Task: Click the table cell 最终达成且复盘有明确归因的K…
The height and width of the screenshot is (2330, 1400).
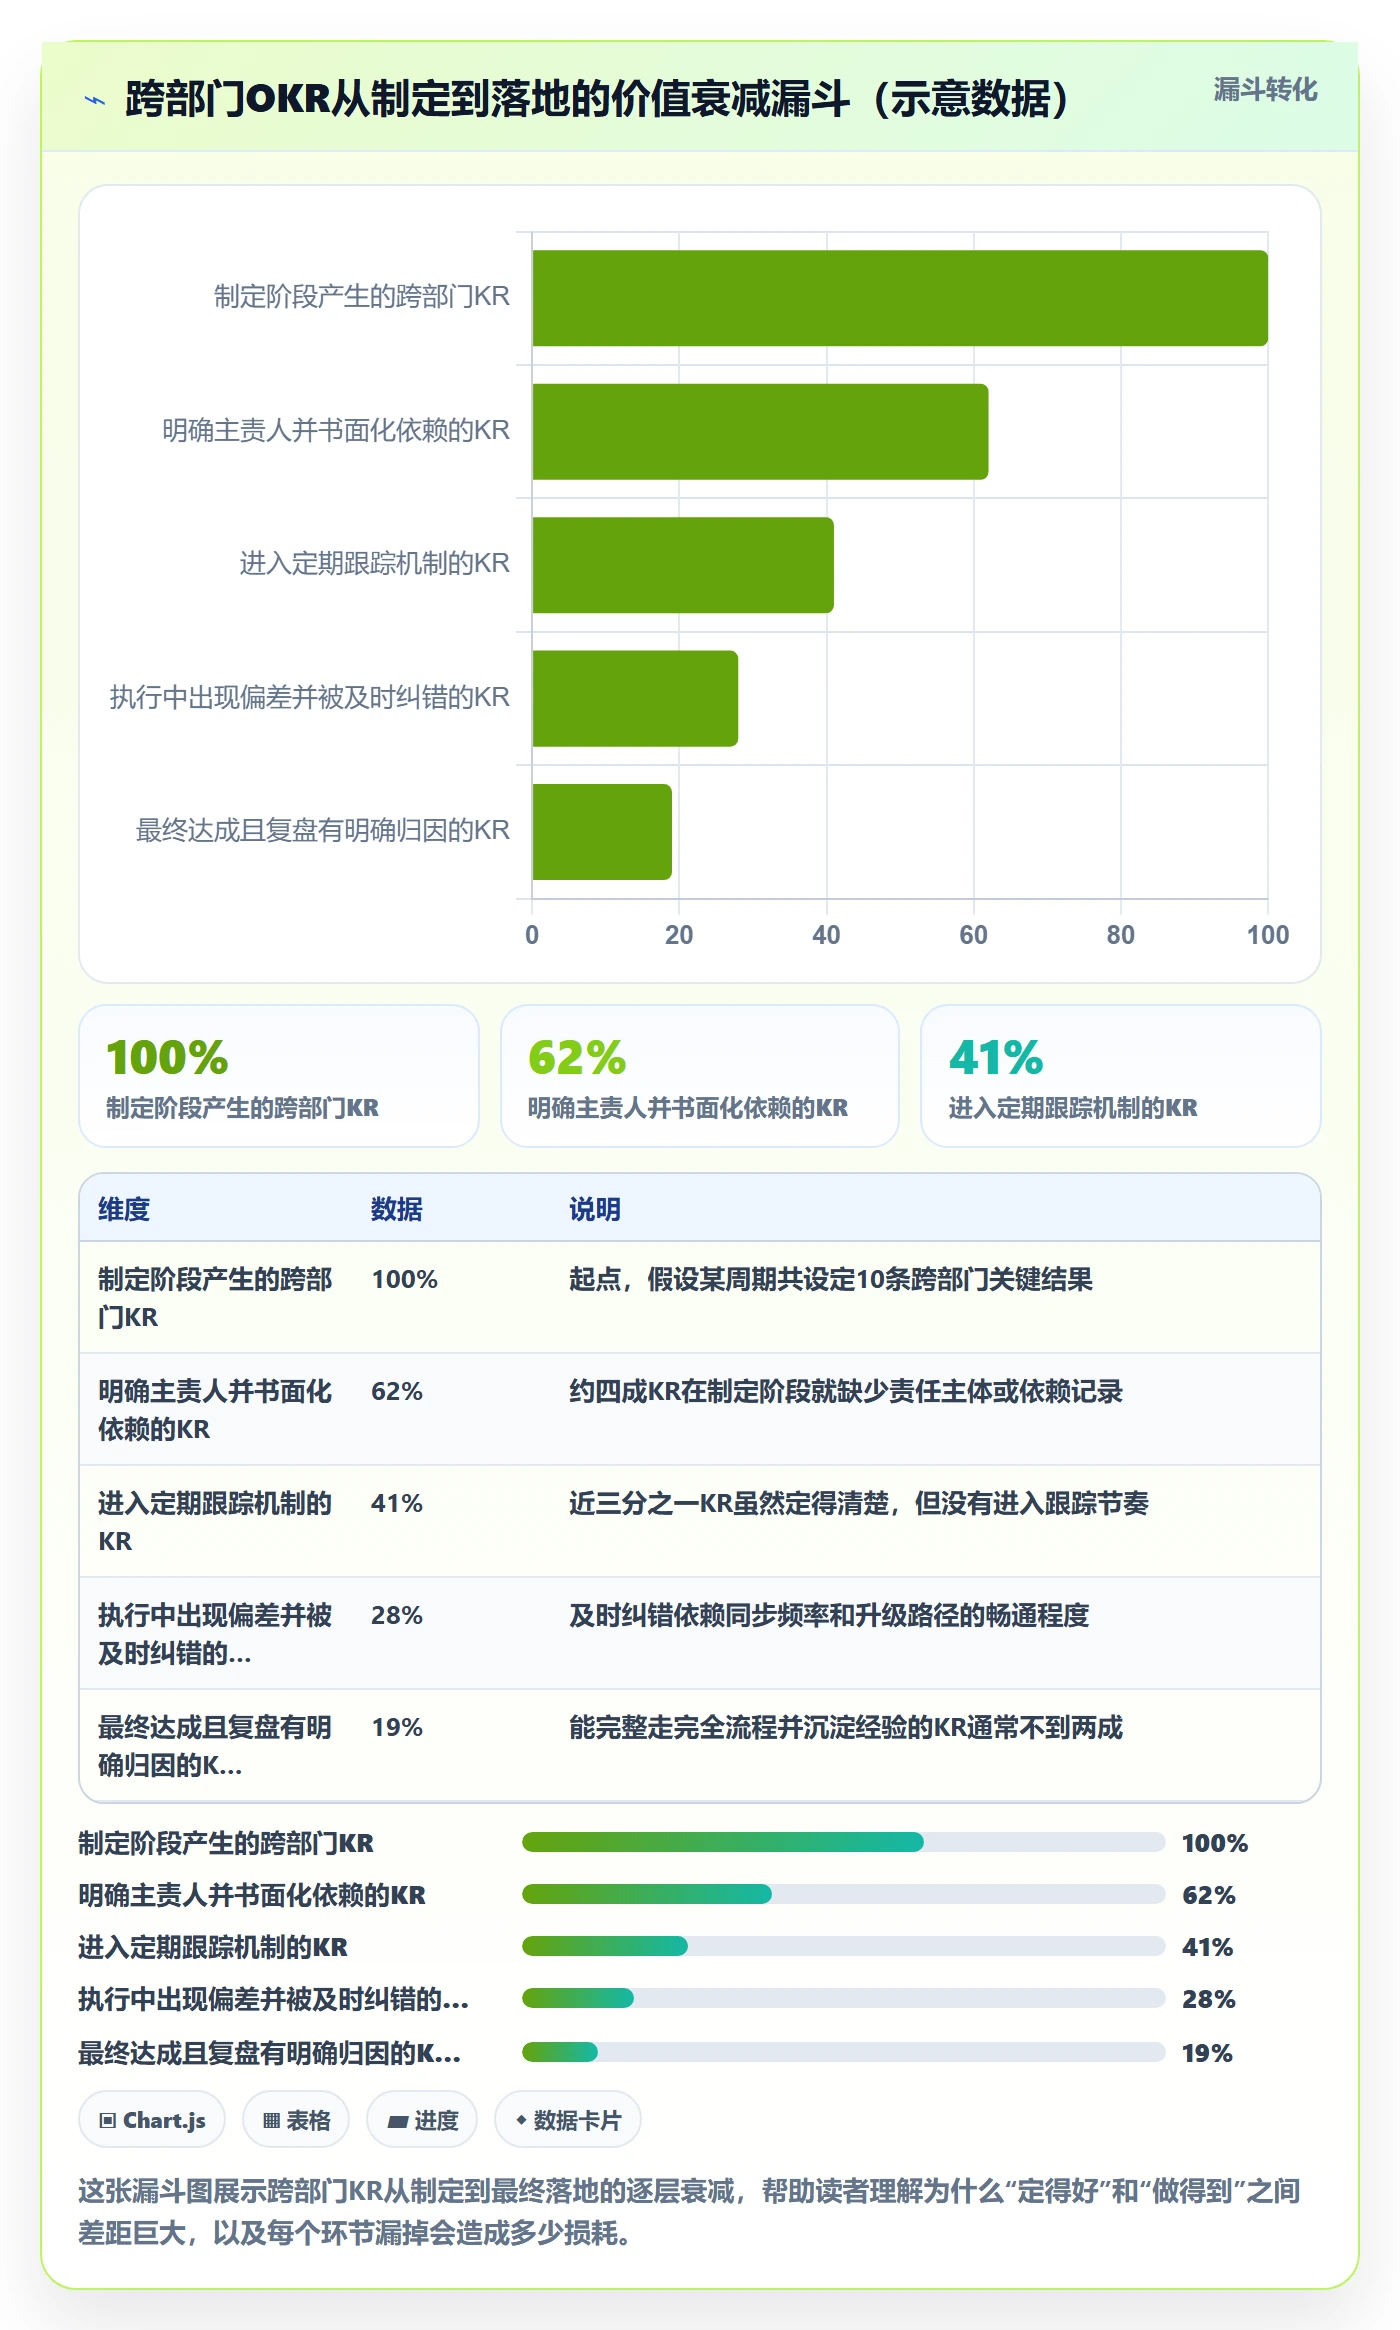Action: 215,1746
